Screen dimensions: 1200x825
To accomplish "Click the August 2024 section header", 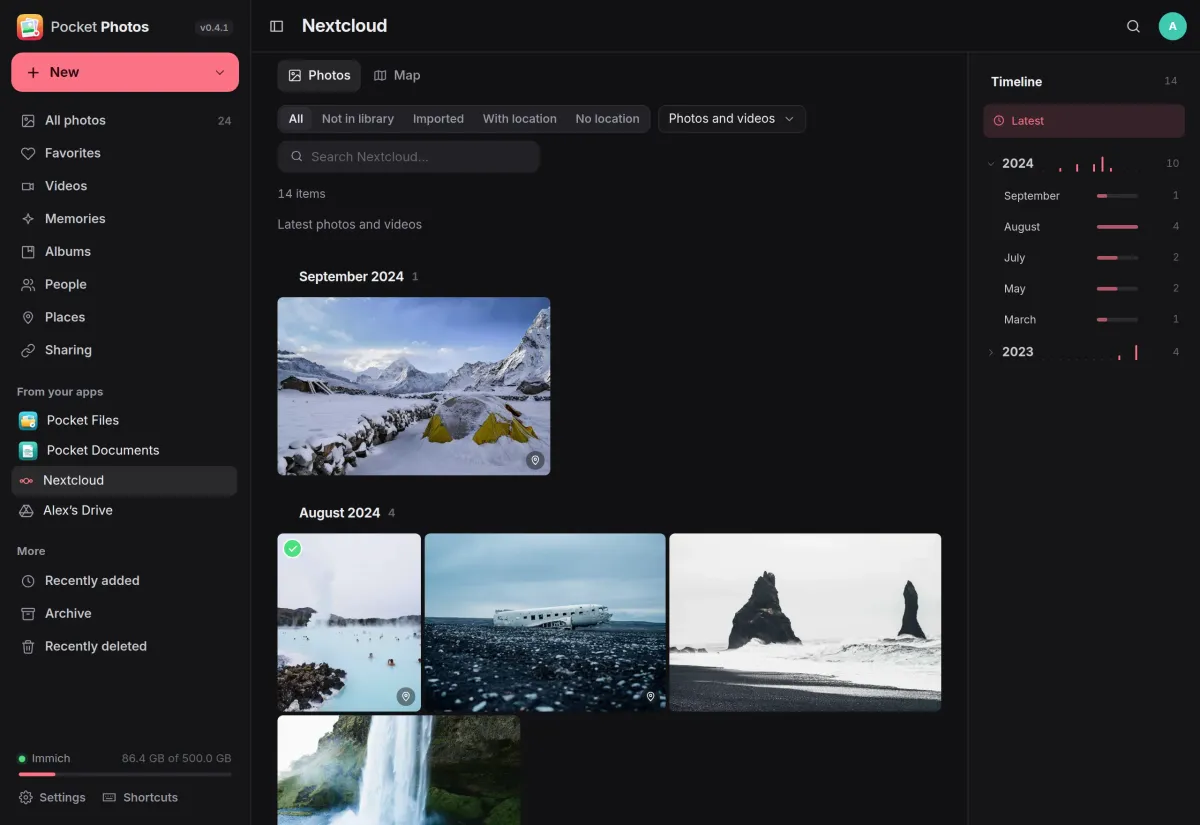I will pos(339,513).
